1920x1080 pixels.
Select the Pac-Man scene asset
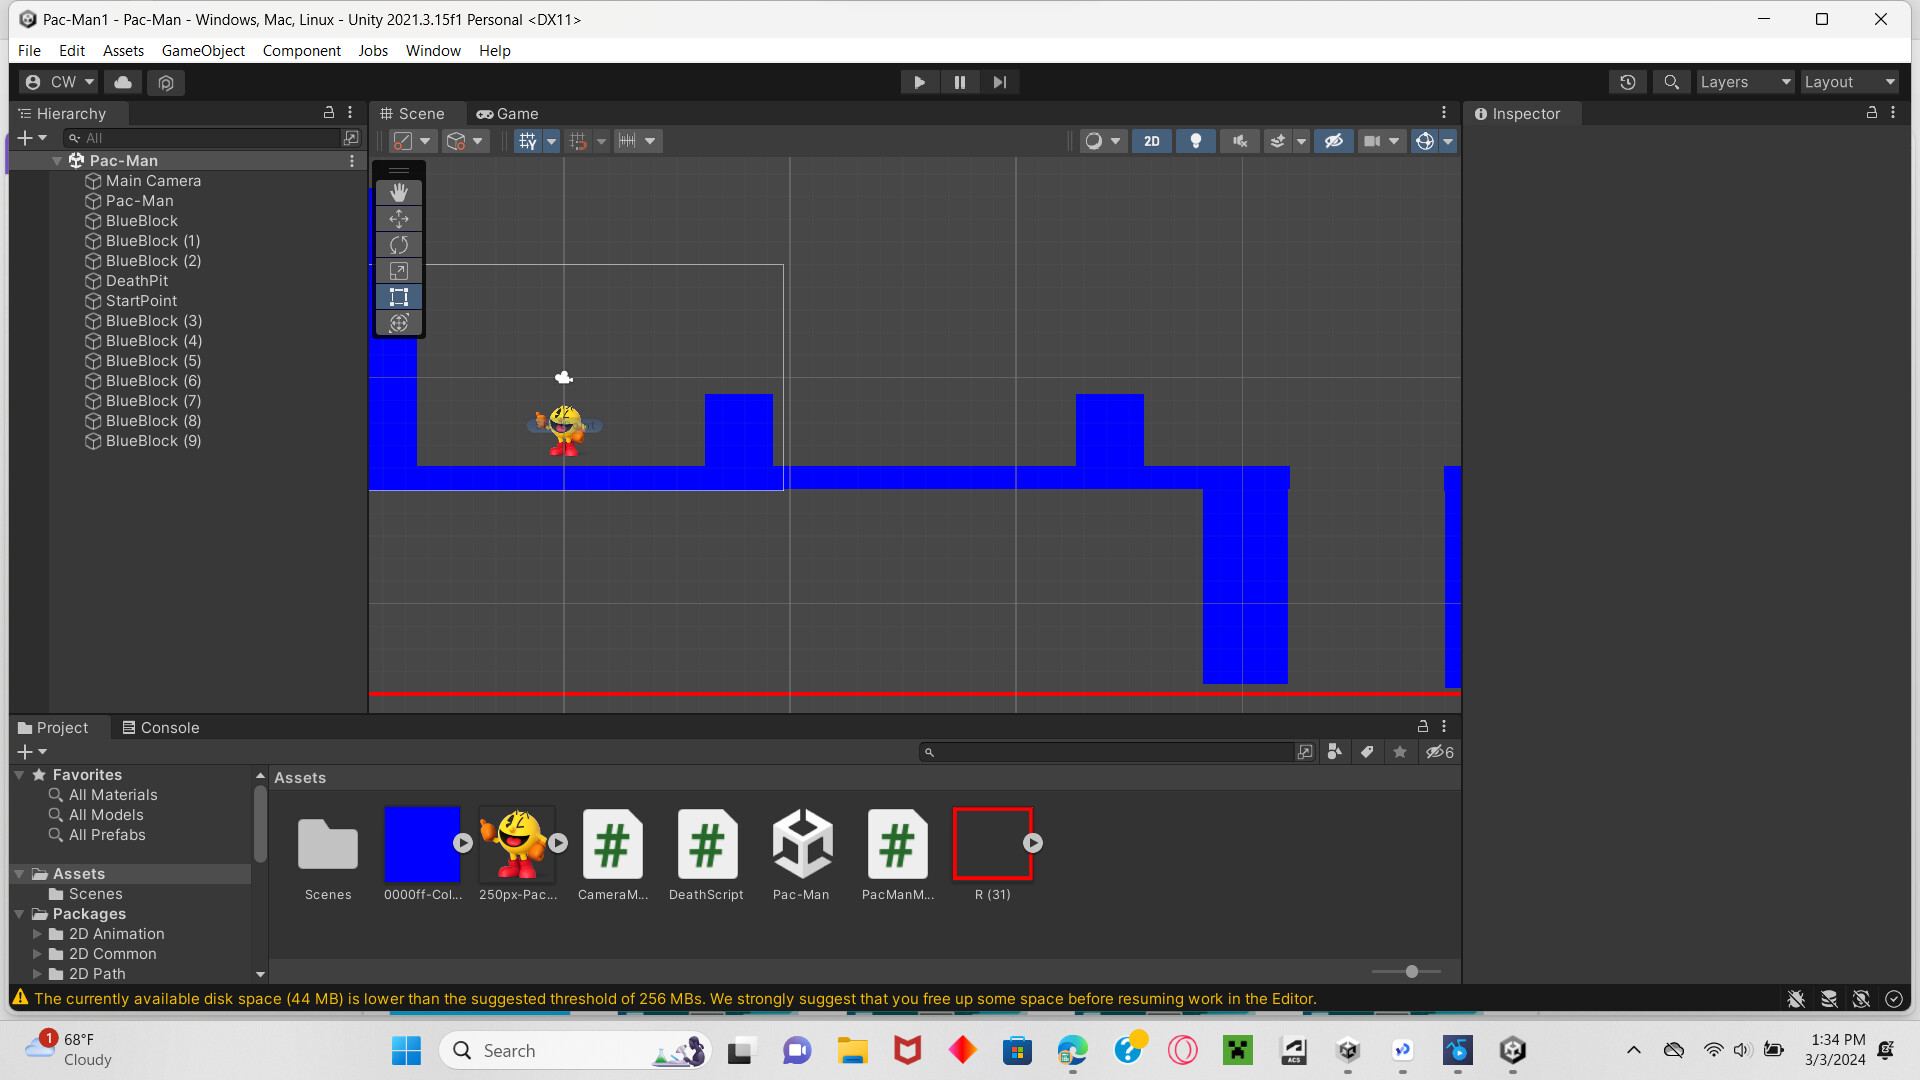[802, 855]
